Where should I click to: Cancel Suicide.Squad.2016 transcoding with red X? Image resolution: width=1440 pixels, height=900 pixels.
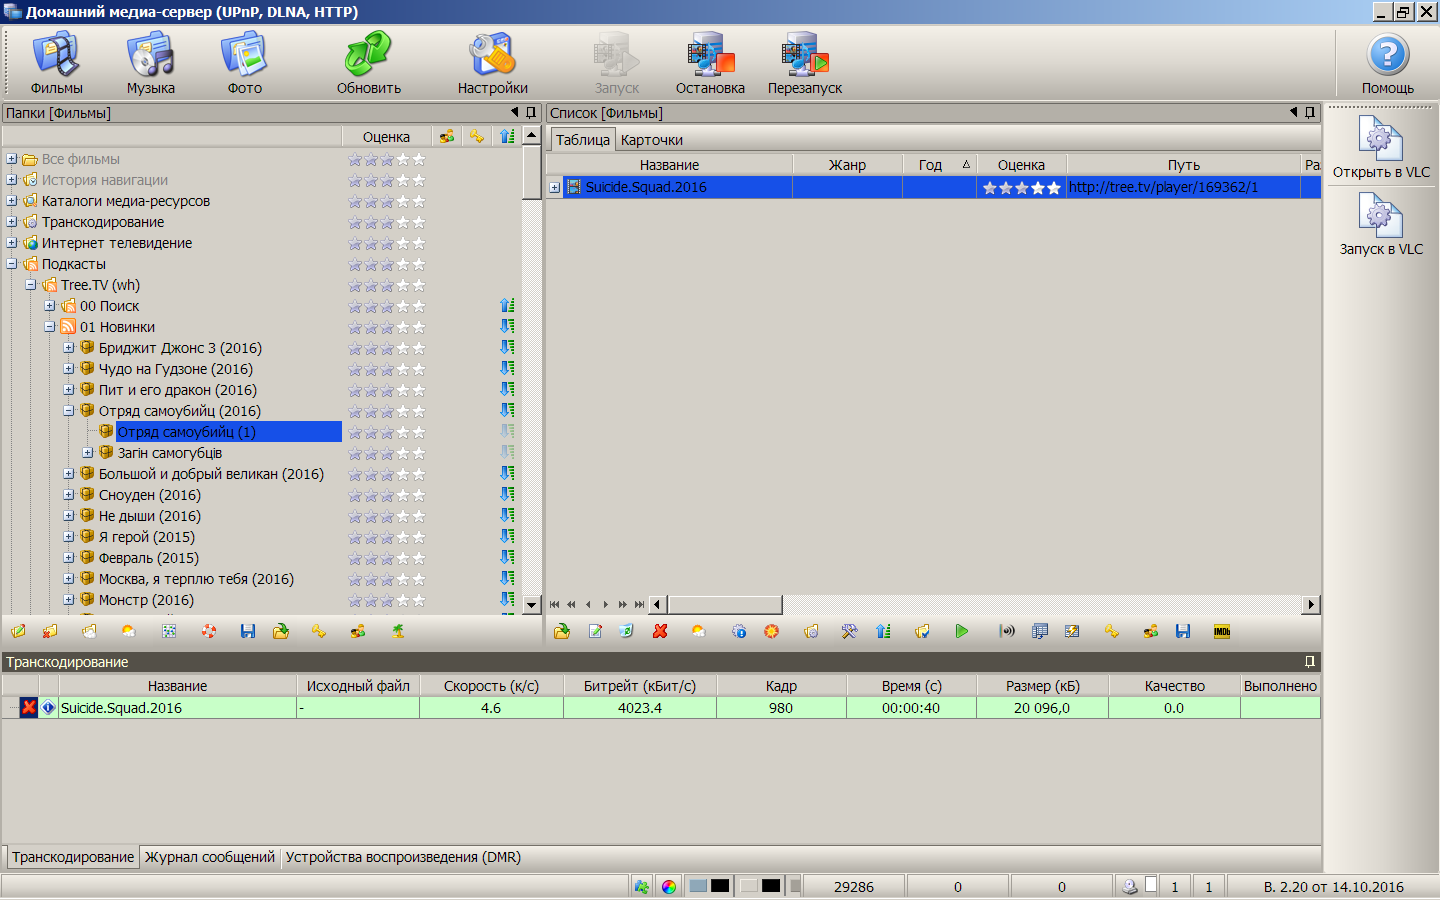click(29, 708)
